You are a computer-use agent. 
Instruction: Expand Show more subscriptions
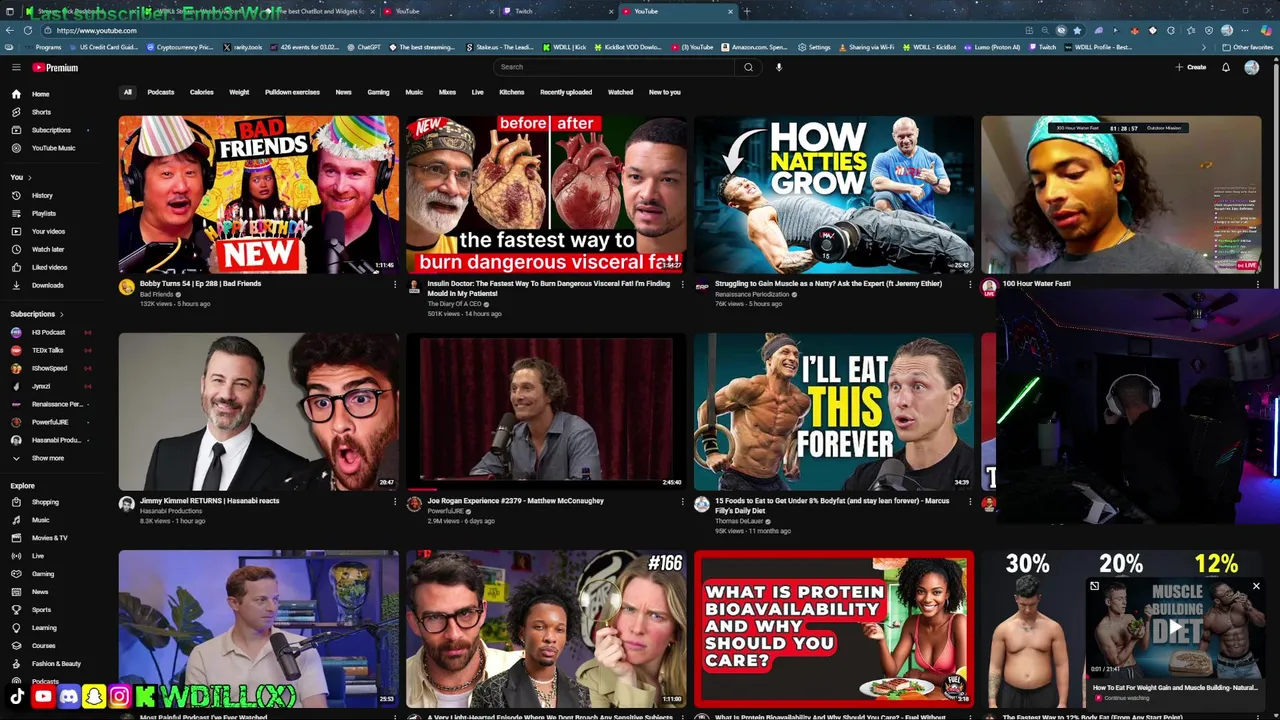[x=48, y=458]
